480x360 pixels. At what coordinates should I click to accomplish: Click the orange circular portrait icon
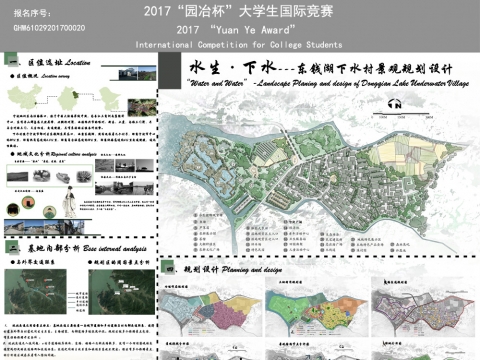click(28, 203)
